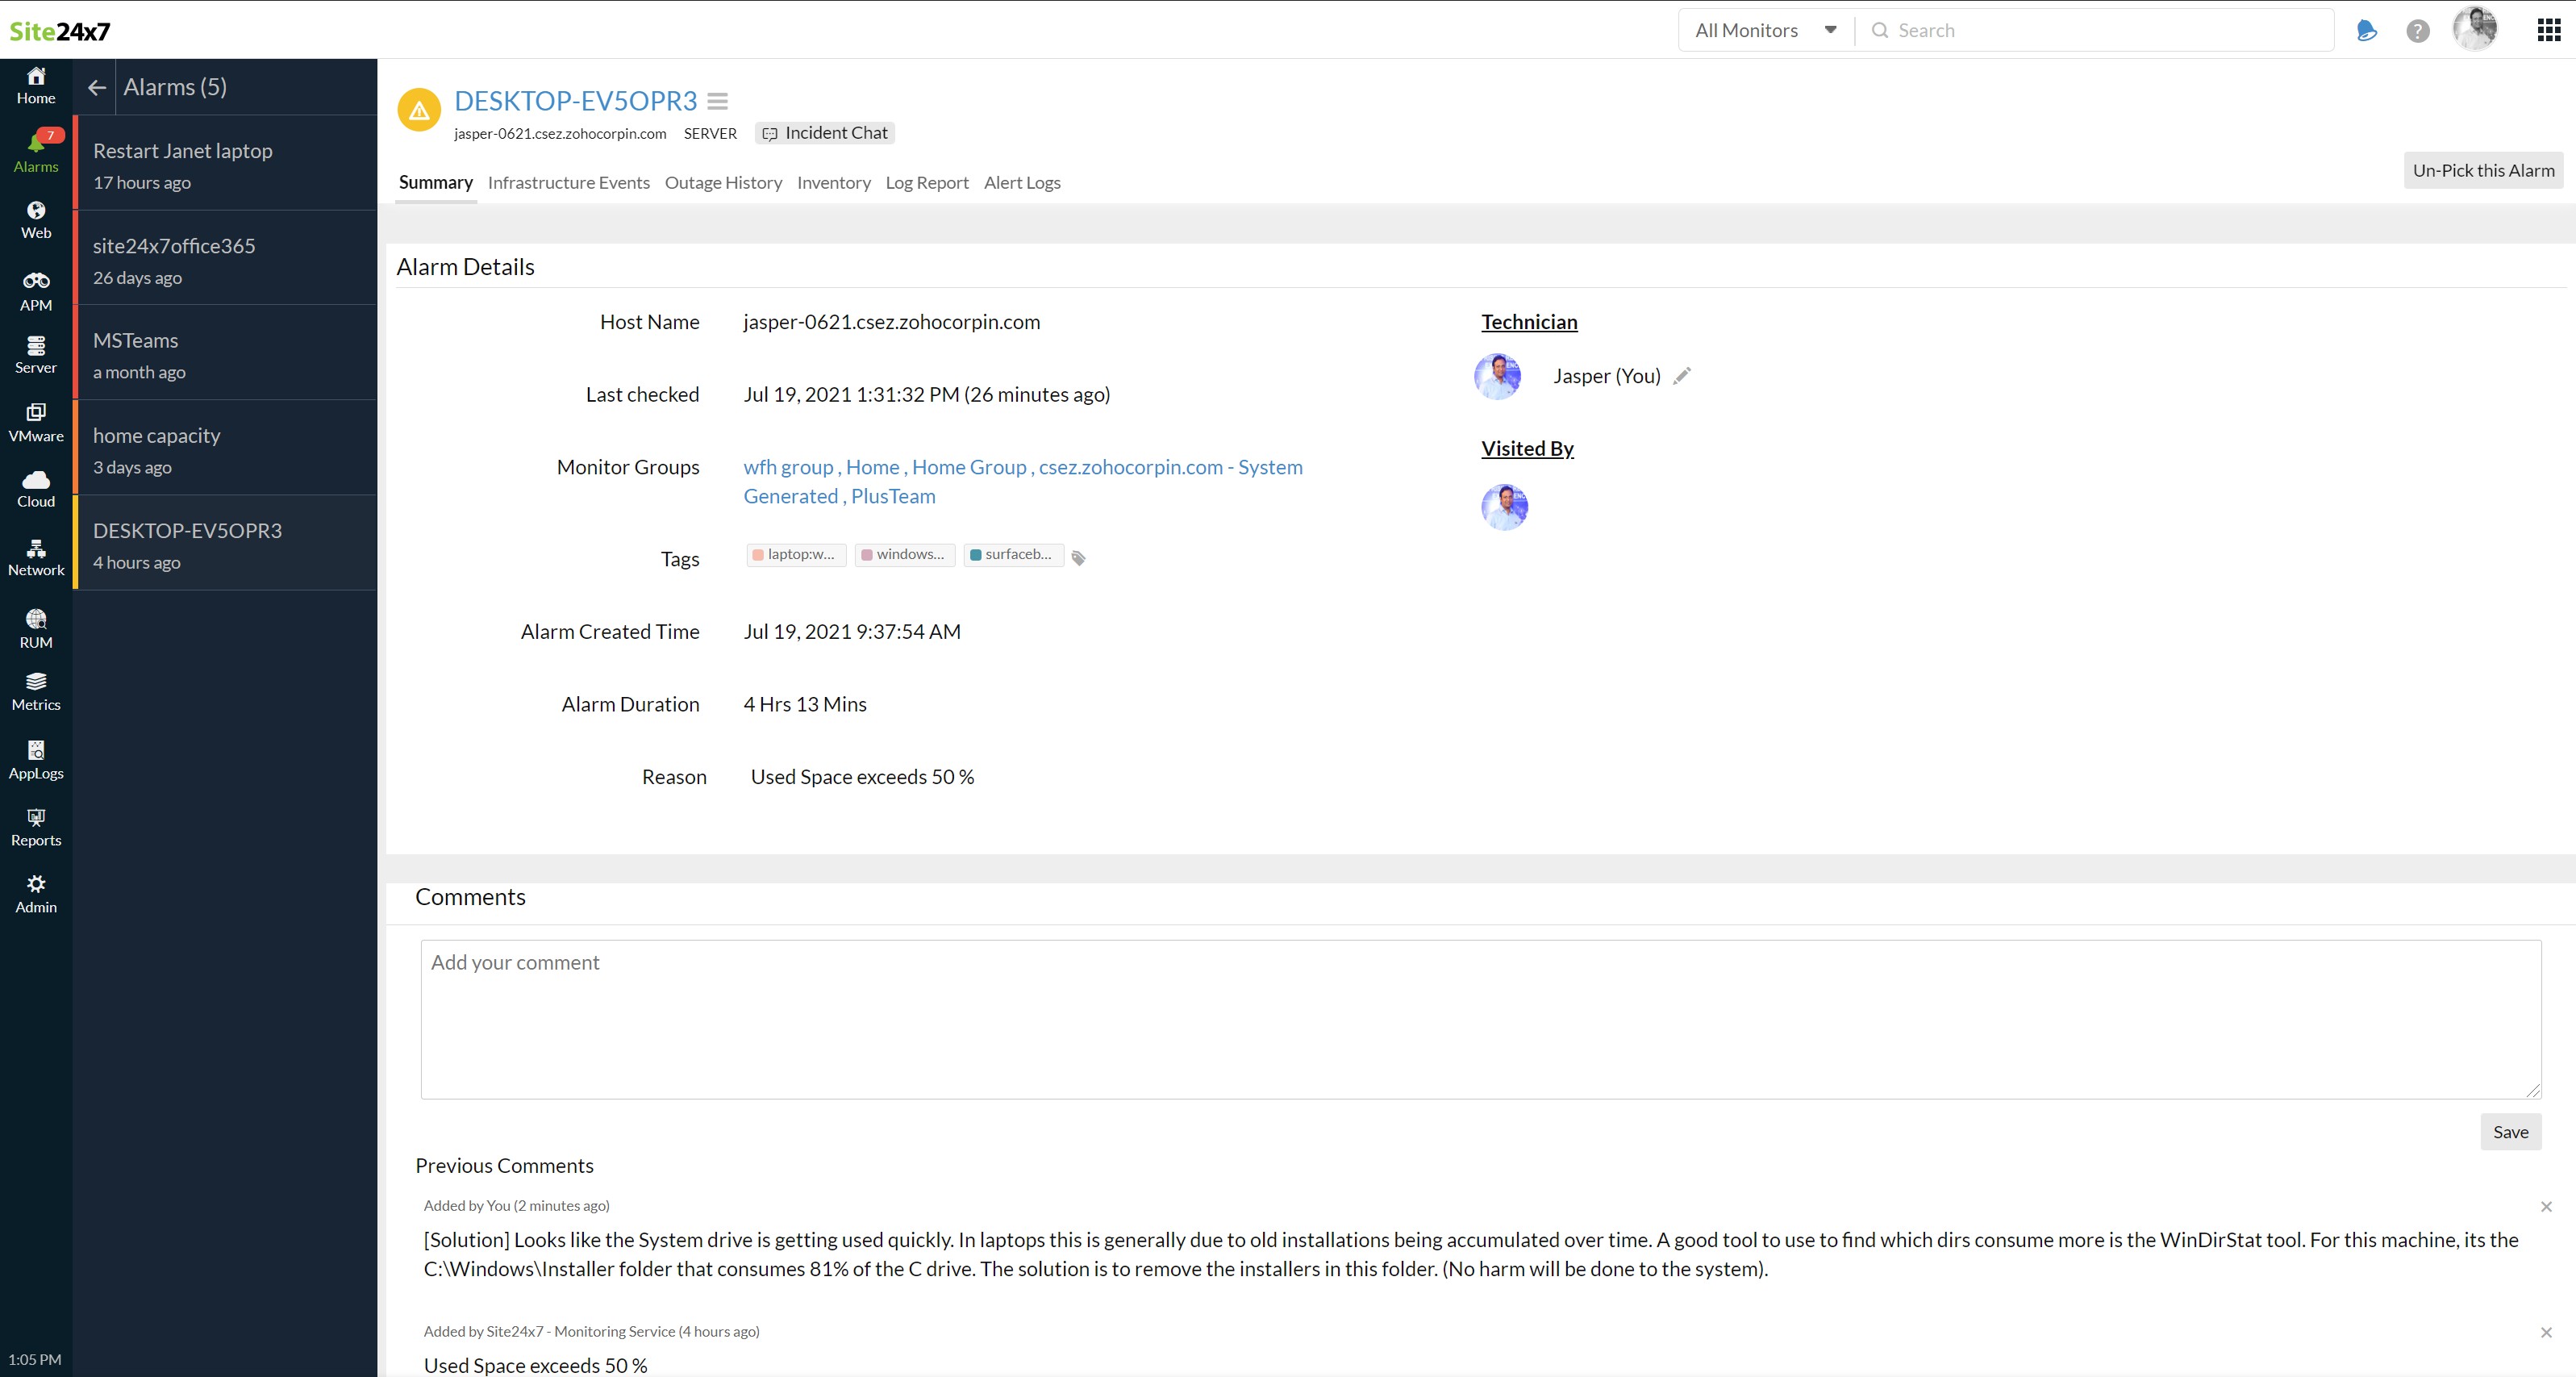
Task: Click the back arrow beside Alarms
Action: pyautogui.click(x=97, y=88)
